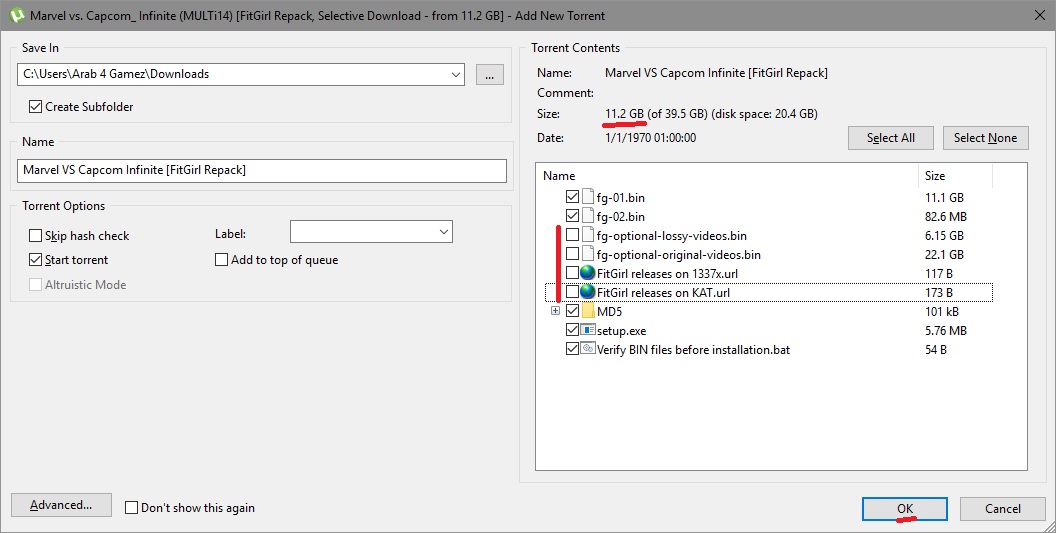Open the Label dropdown
1056x533 pixels.
443,232
